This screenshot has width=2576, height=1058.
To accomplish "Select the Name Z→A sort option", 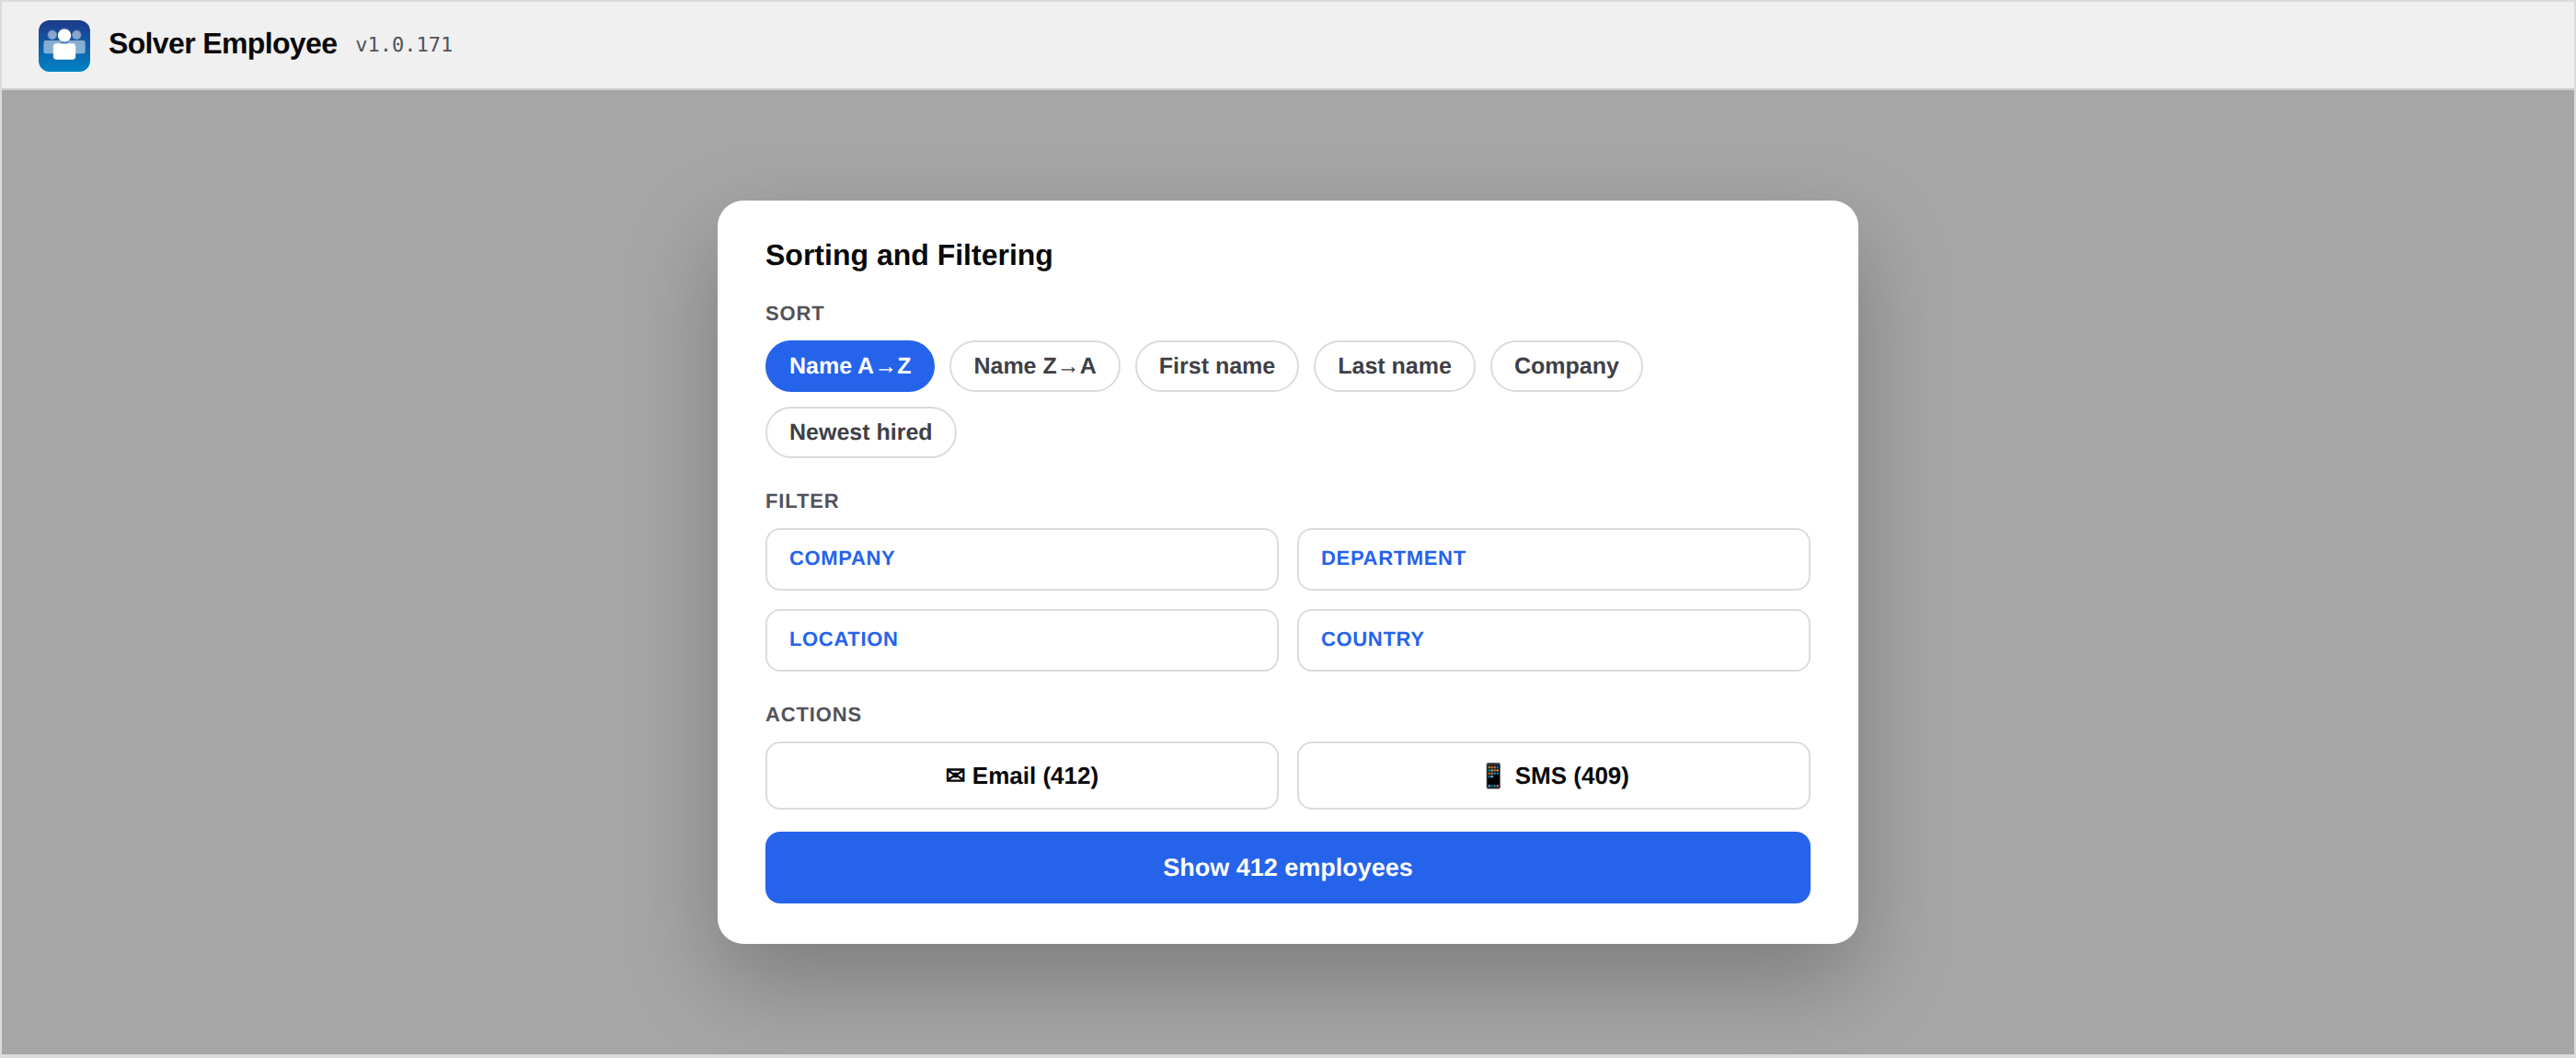I will click(1034, 366).
